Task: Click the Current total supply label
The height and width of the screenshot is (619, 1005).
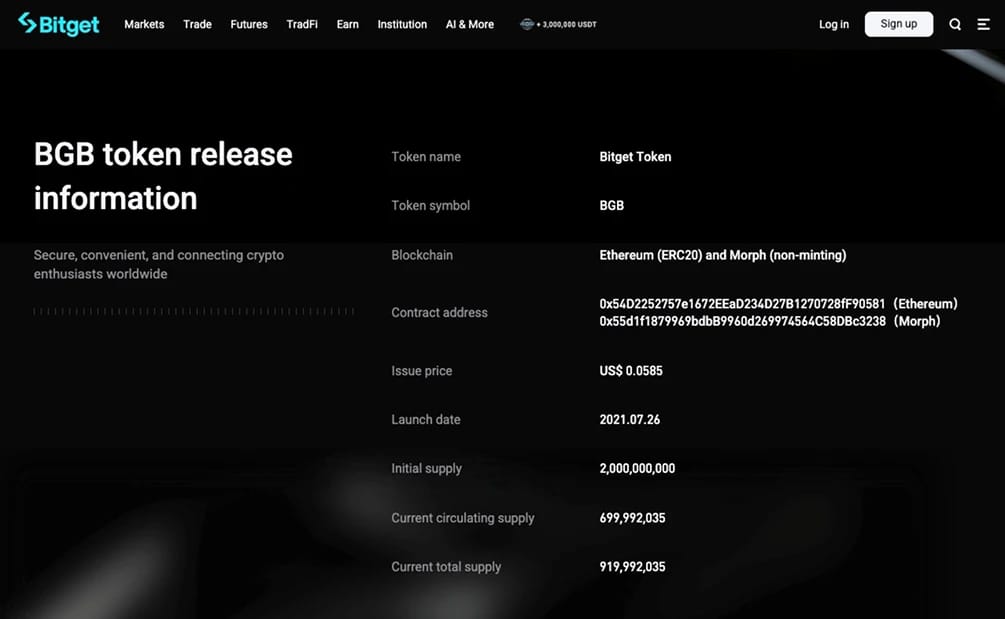Action: pyautogui.click(x=446, y=566)
